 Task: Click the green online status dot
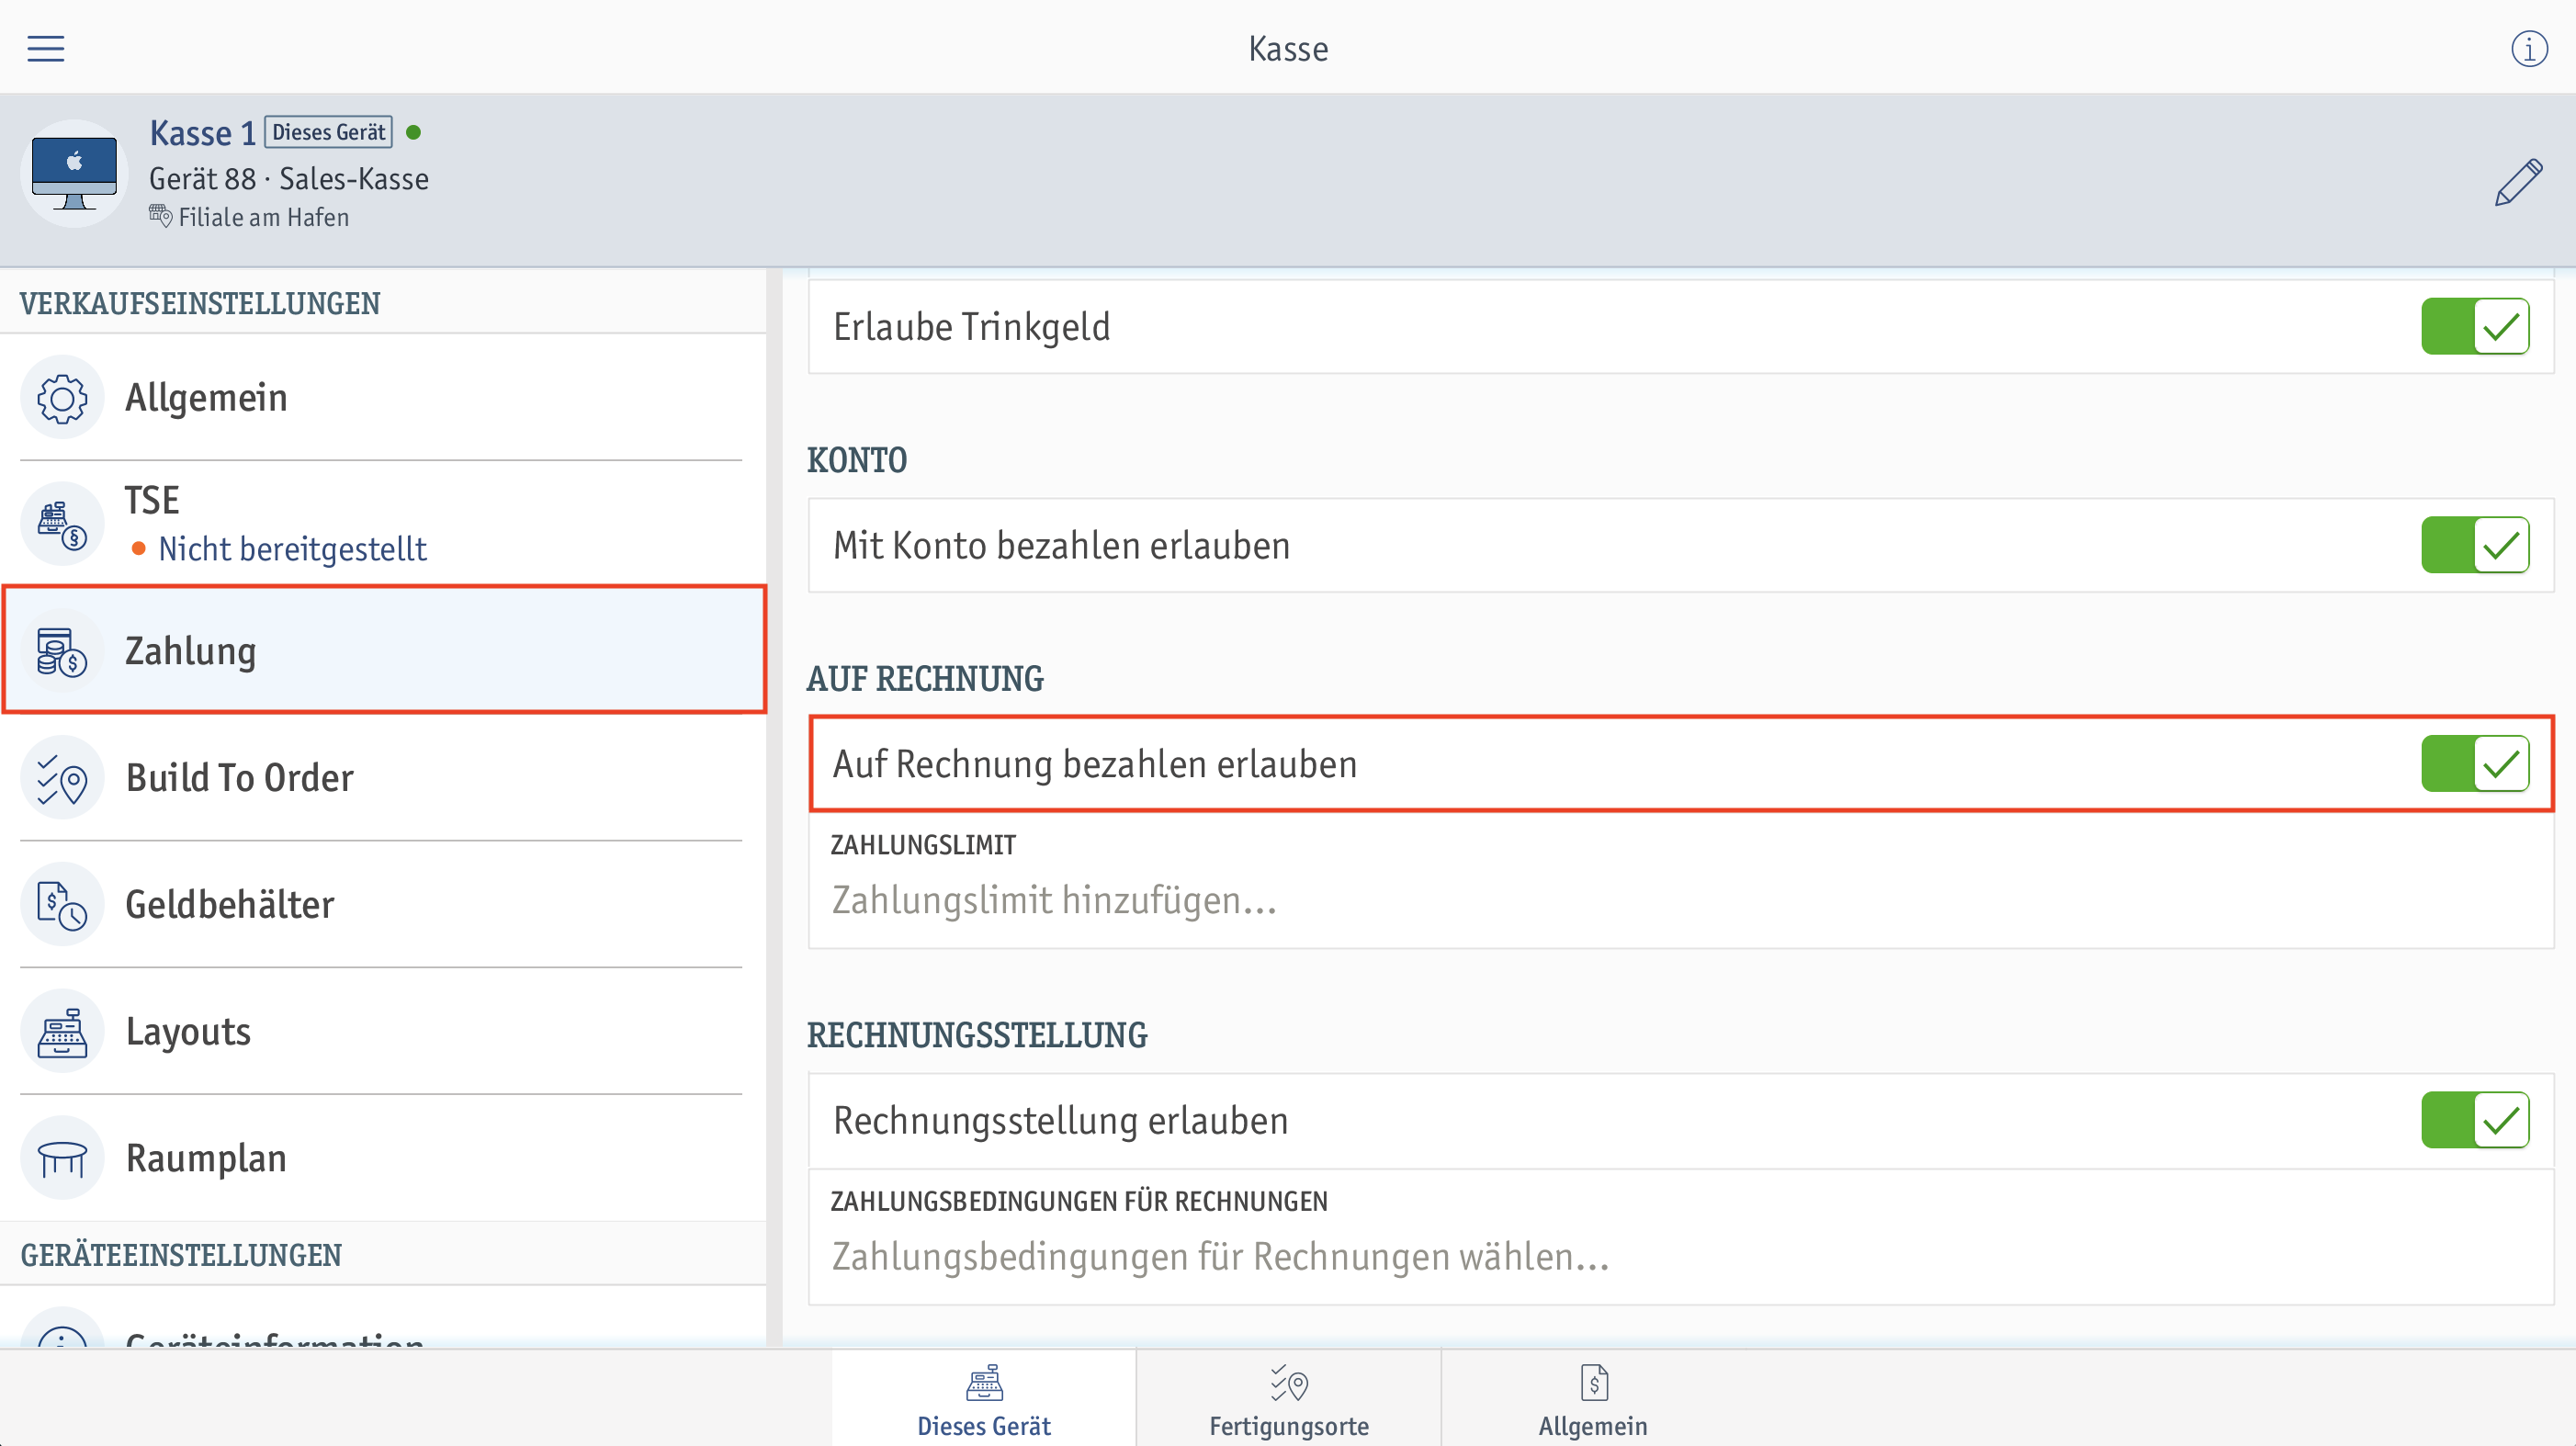click(x=413, y=132)
